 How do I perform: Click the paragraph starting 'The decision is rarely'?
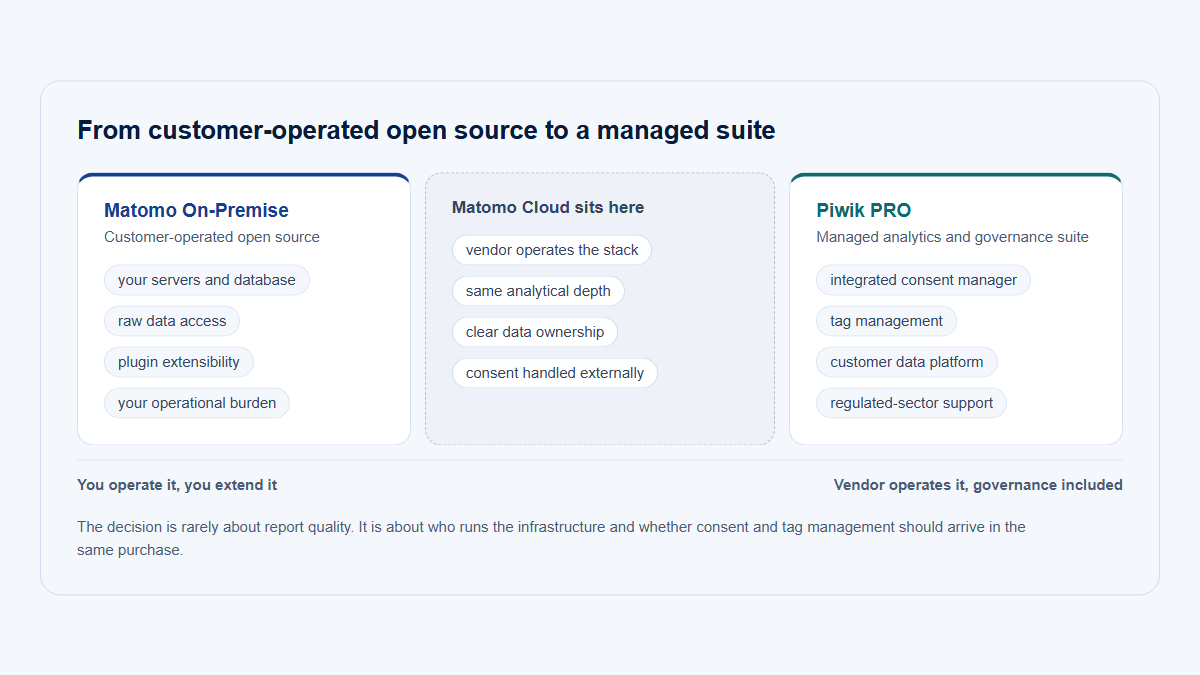pyautogui.click(x=551, y=538)
